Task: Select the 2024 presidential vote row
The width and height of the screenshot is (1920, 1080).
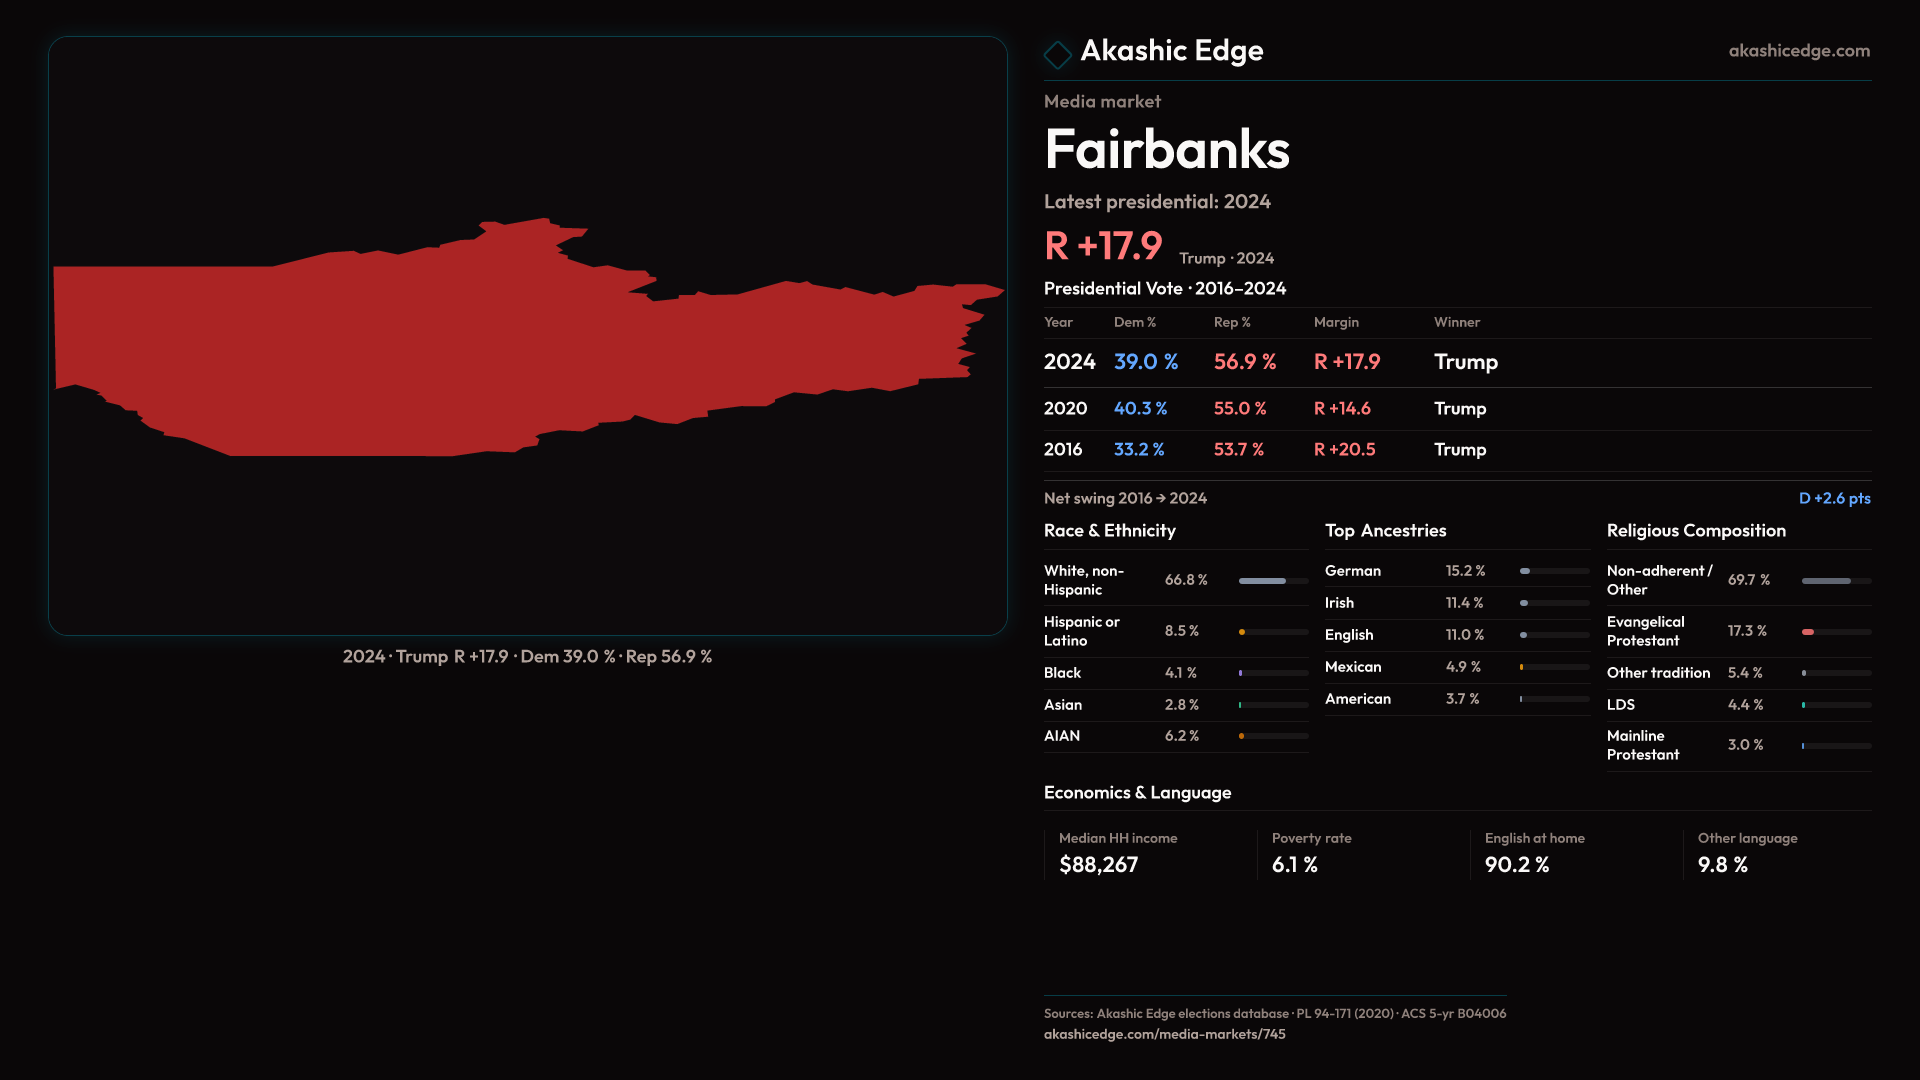Action: coord(1270,362)
